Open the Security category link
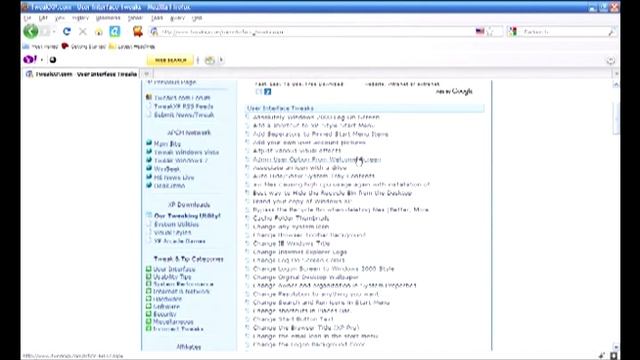Viewport: 640px width, 360px height. pyautogui.click(x=165, y=314)
